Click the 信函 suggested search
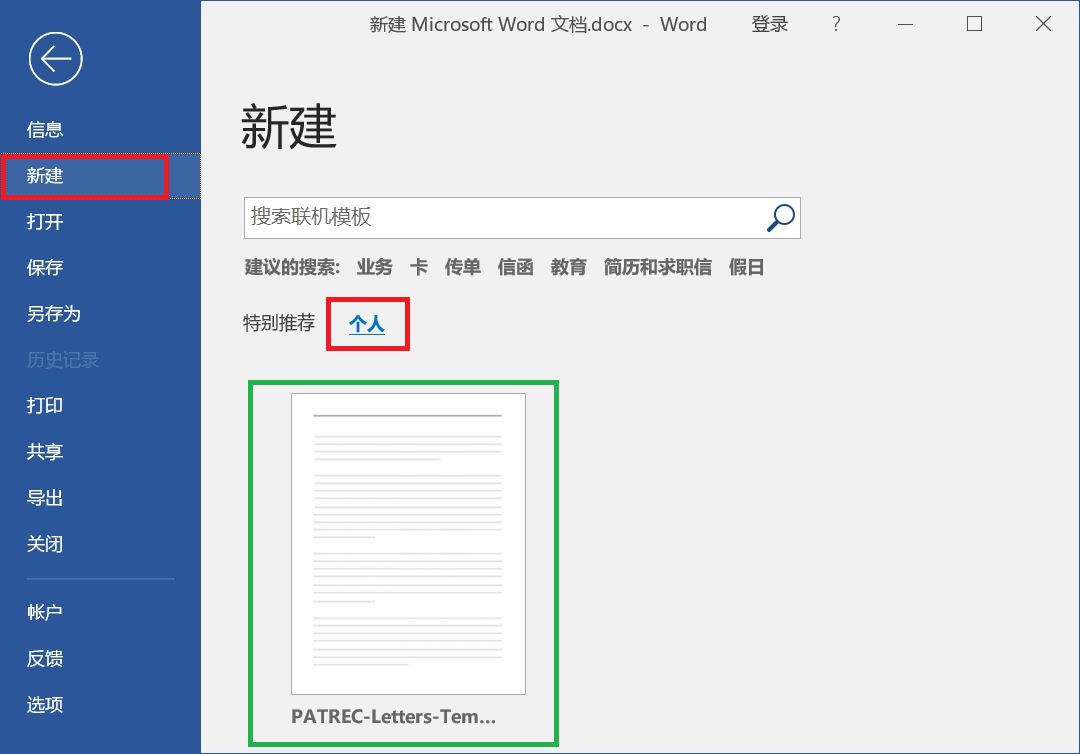This screenshot has width=1080, height=754. point(515,267)
